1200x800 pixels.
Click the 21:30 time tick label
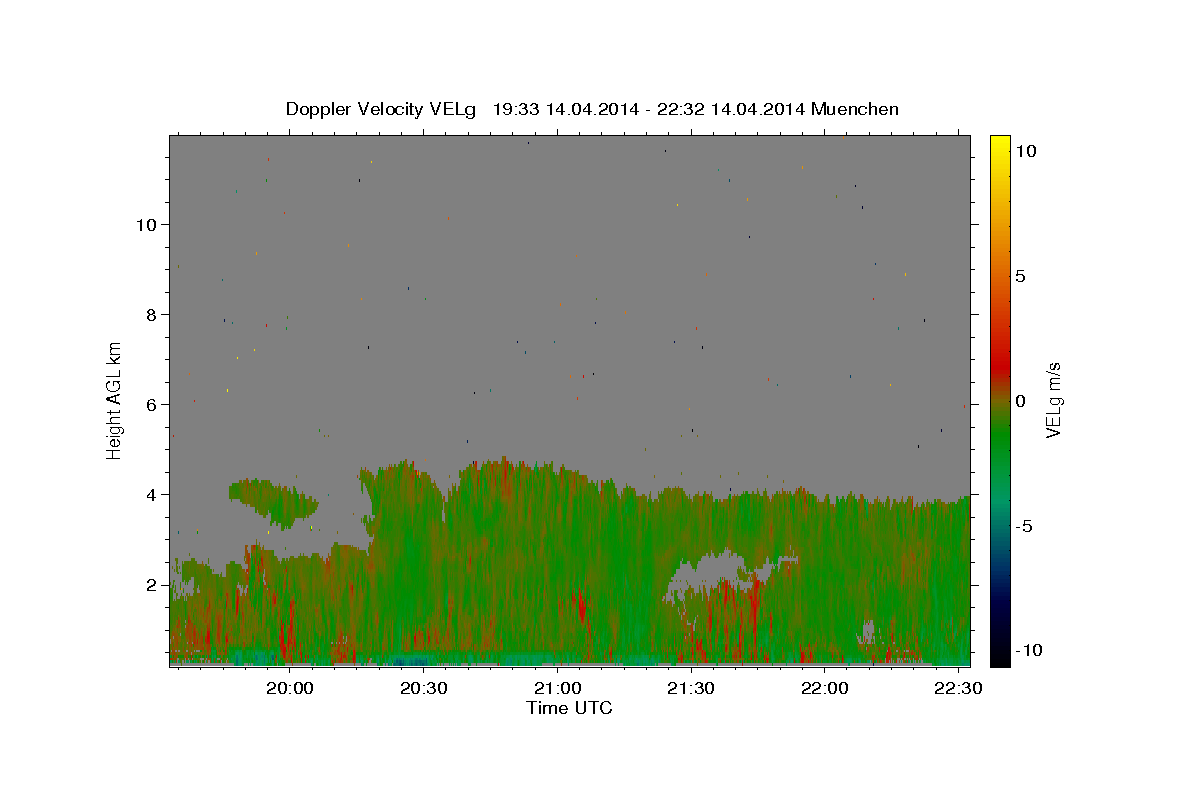691,688
